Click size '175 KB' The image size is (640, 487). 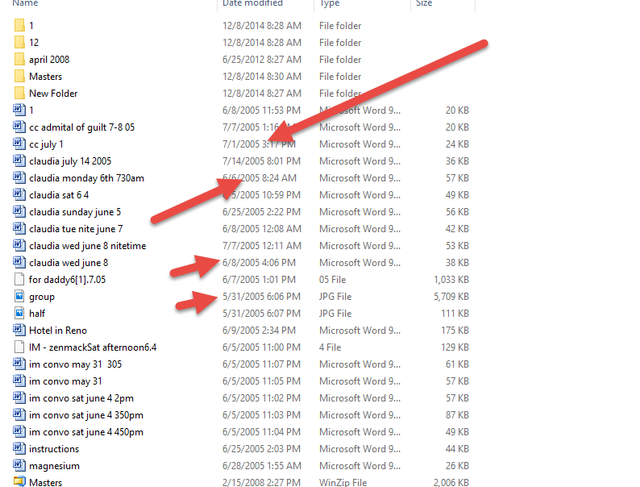coord(455,330)
